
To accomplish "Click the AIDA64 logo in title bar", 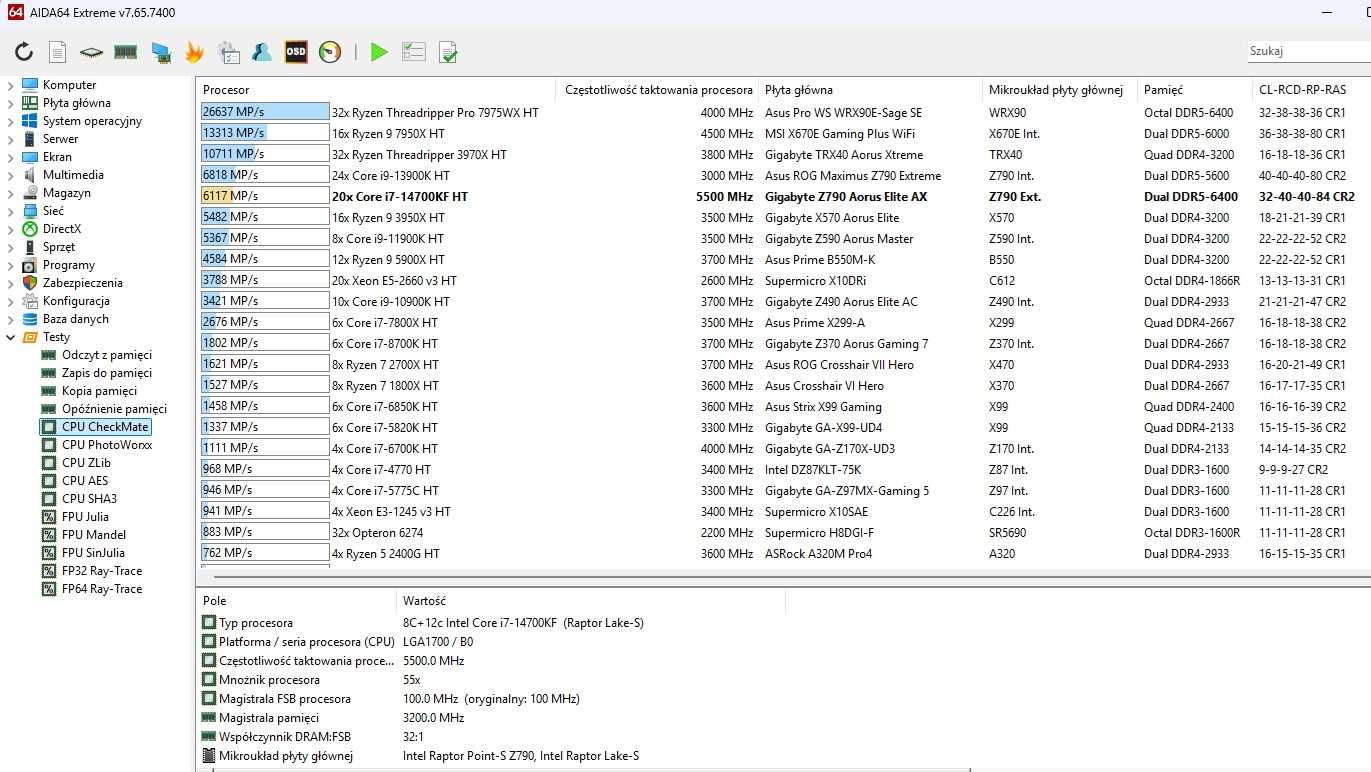I will (15, 12).
